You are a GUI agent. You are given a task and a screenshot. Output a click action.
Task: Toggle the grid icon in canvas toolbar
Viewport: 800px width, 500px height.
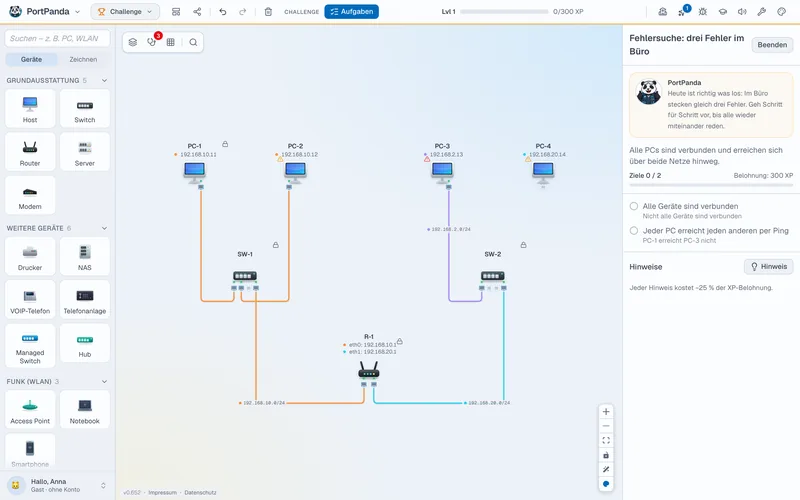[x=170, y=42]
